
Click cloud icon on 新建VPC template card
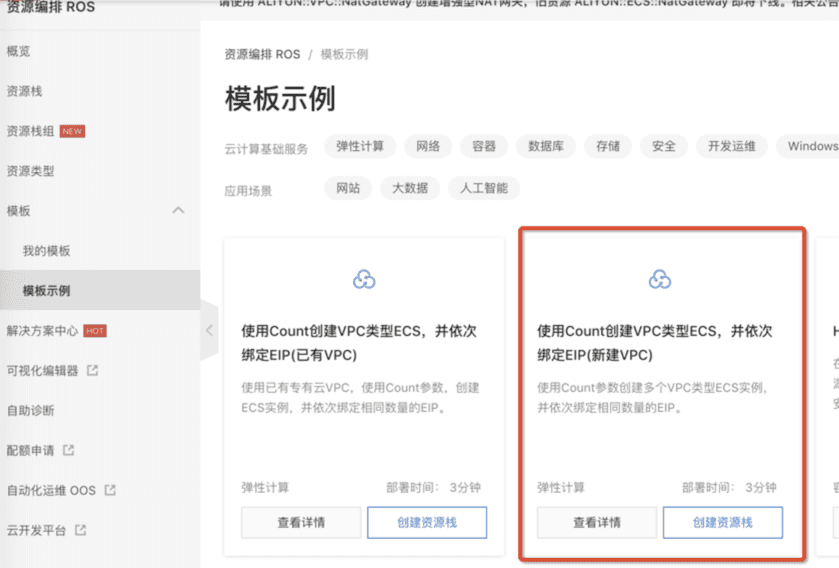660,279
